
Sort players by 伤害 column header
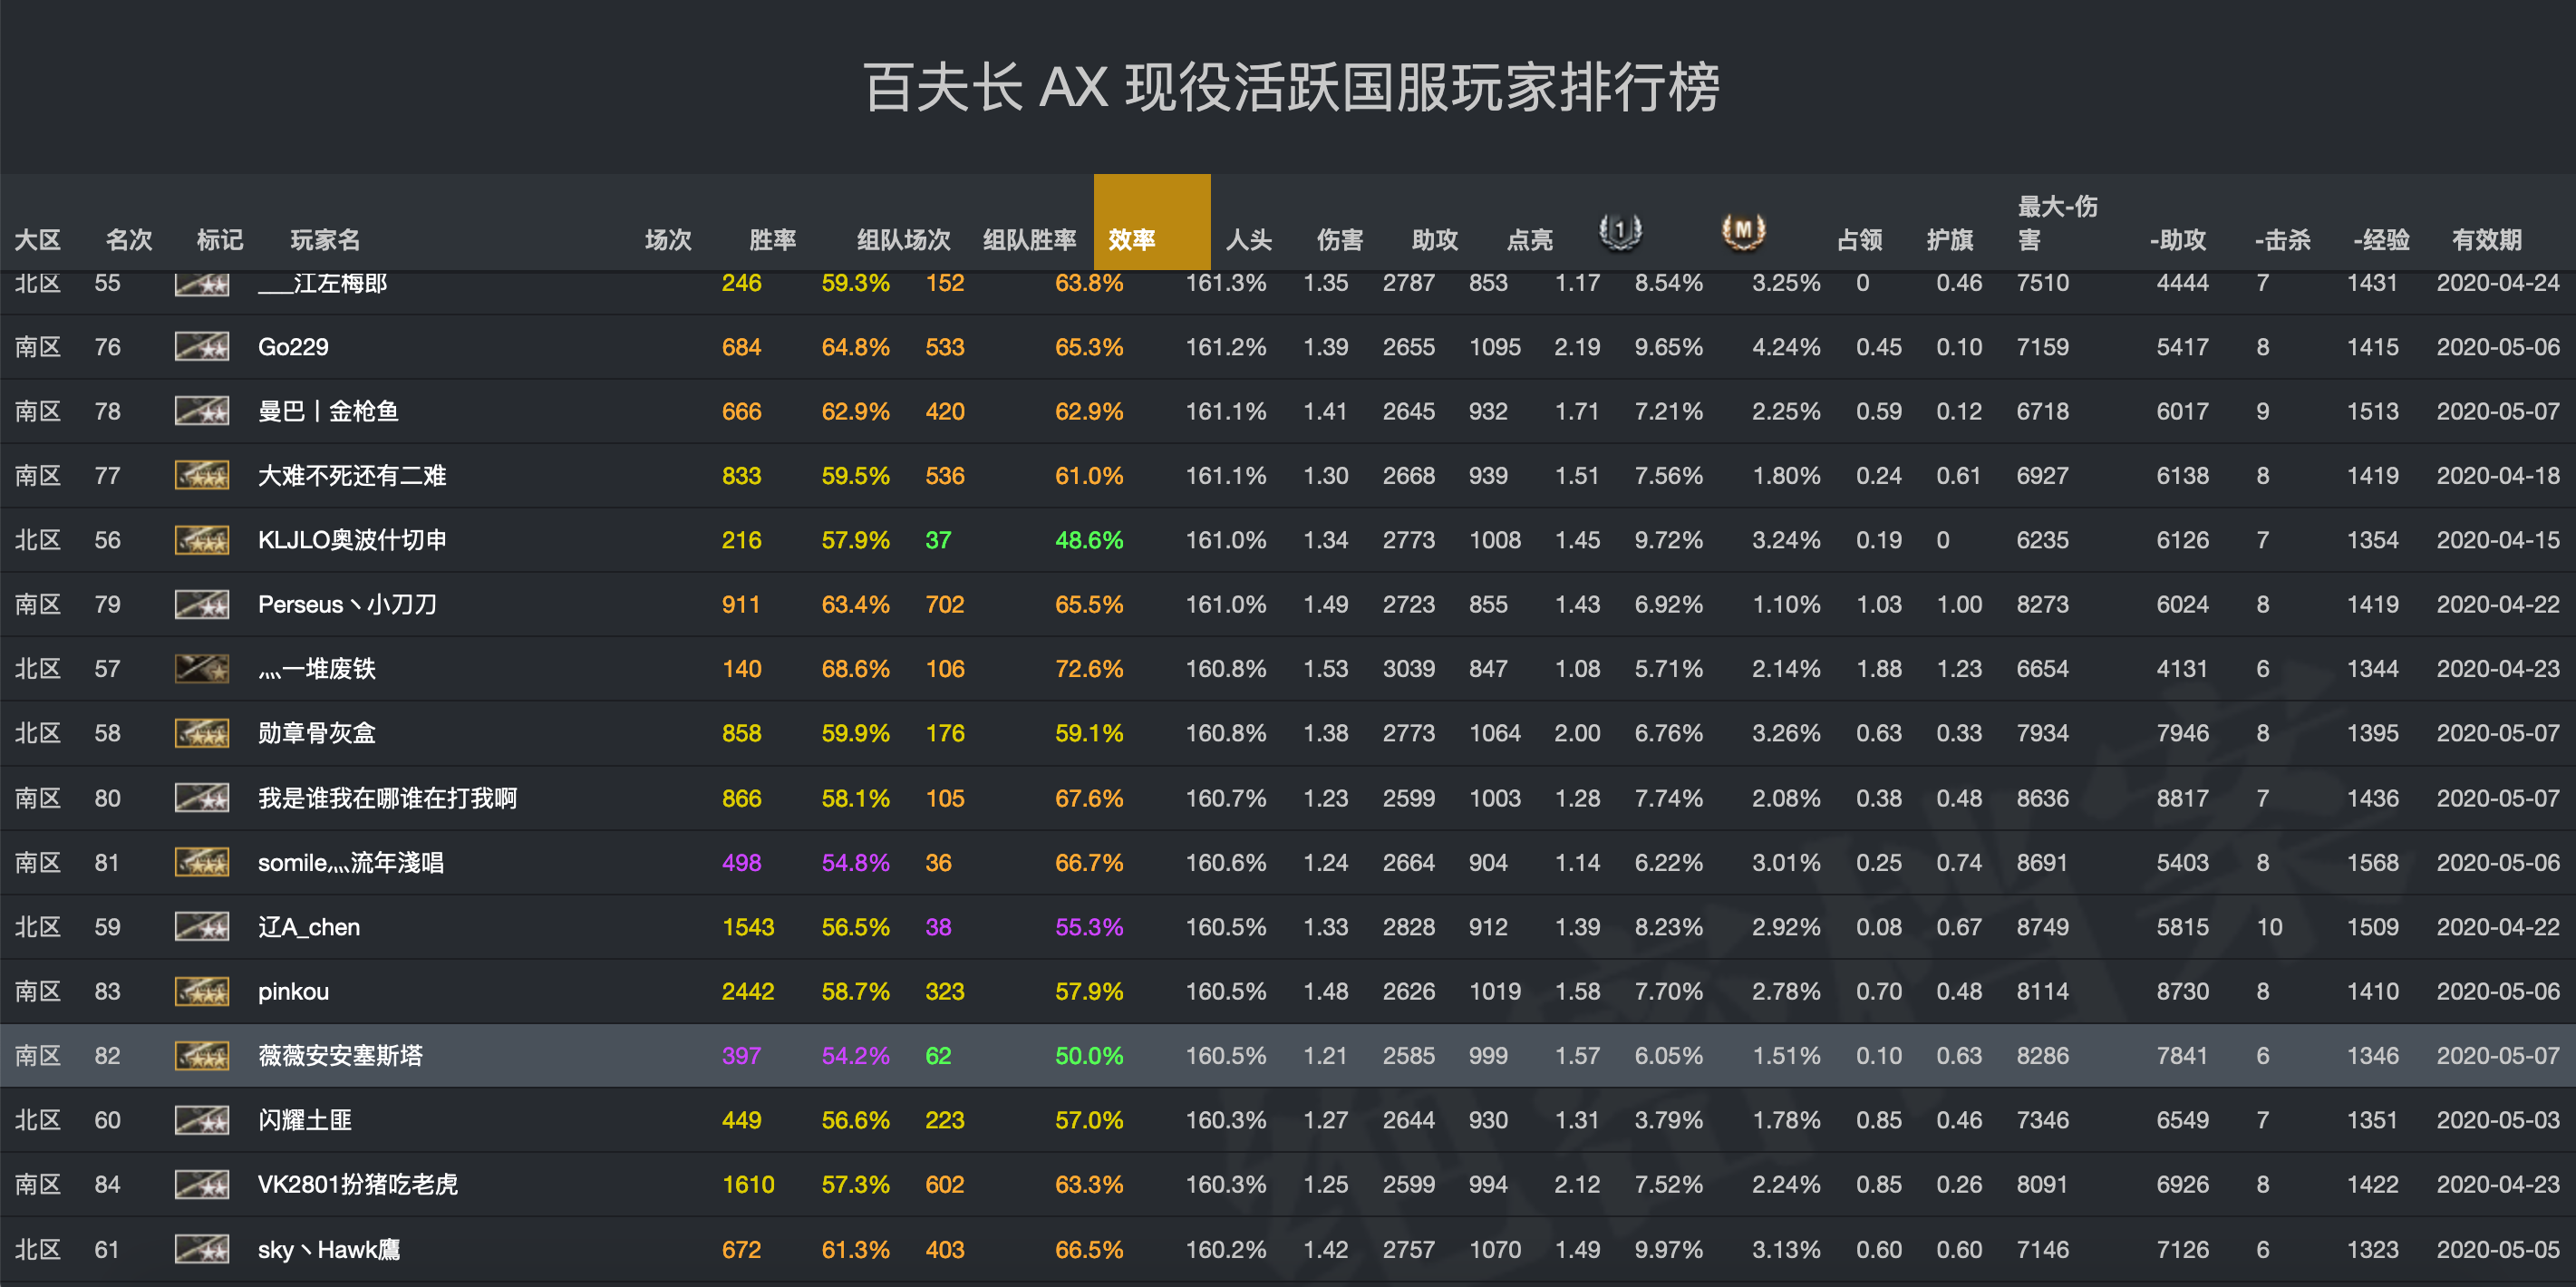point(1340,239)
